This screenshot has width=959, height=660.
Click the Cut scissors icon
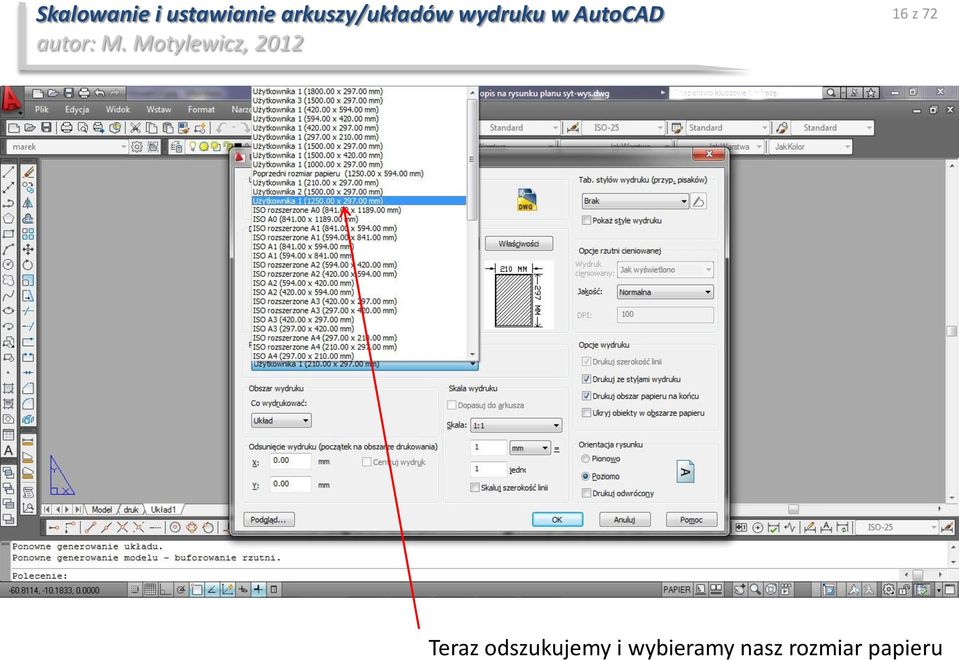point(135,128)
